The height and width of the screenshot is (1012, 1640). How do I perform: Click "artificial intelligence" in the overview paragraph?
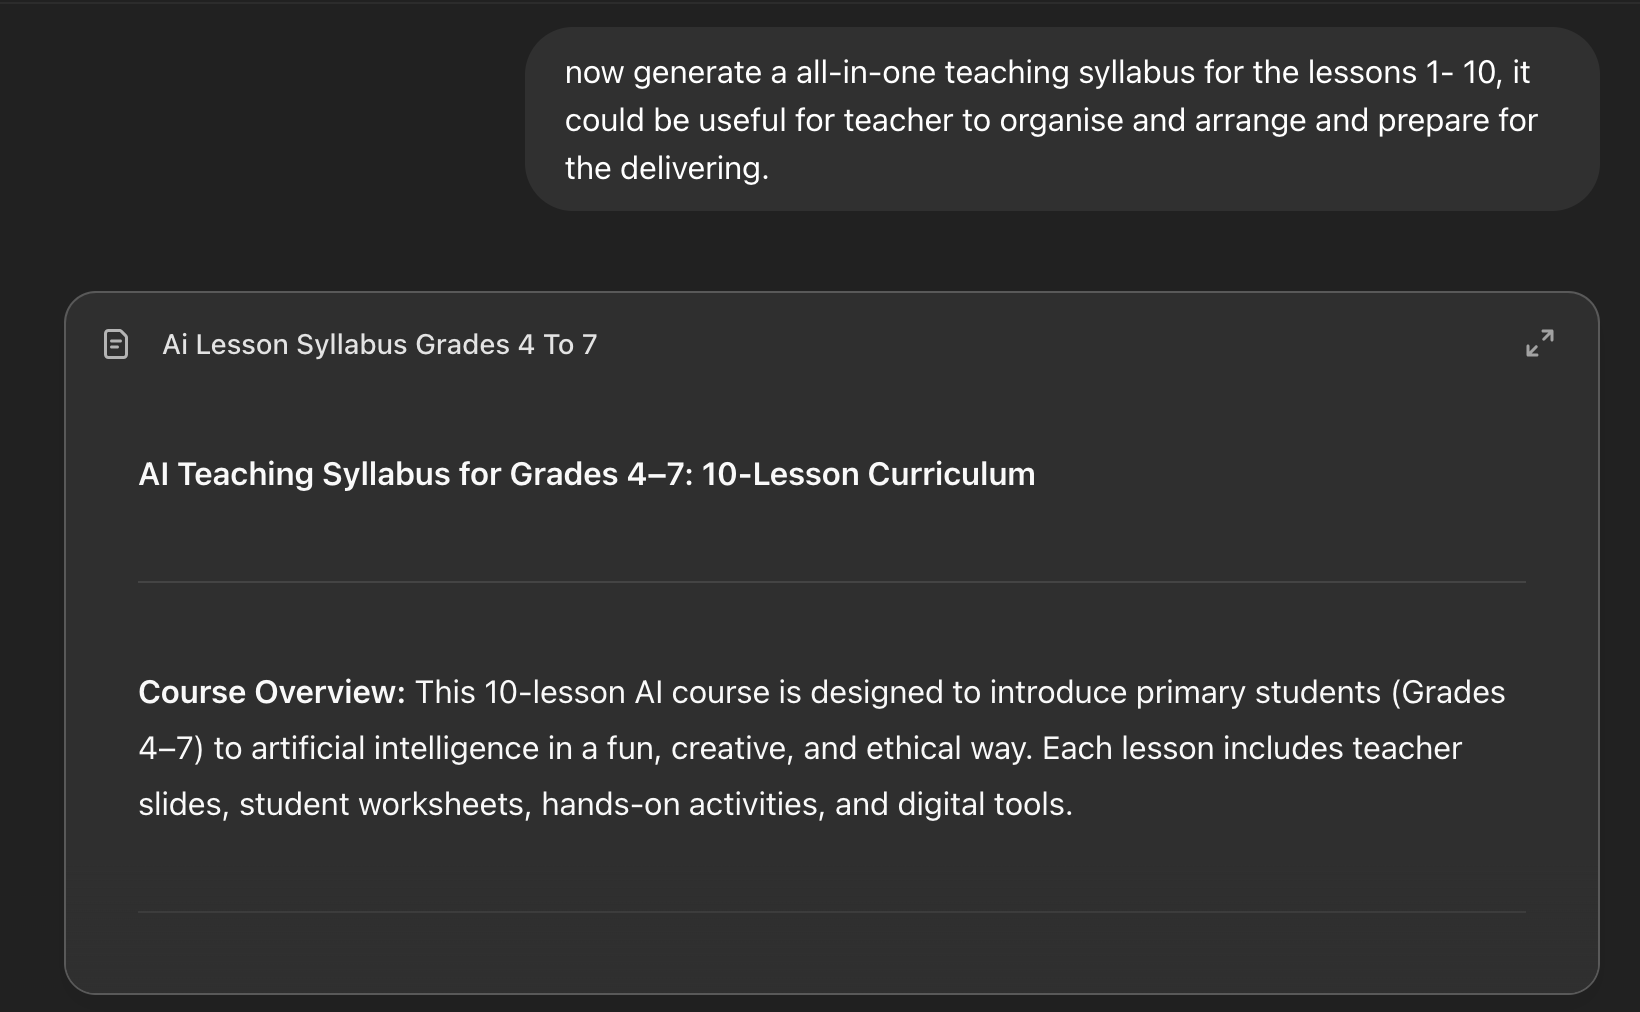(394, 748)
